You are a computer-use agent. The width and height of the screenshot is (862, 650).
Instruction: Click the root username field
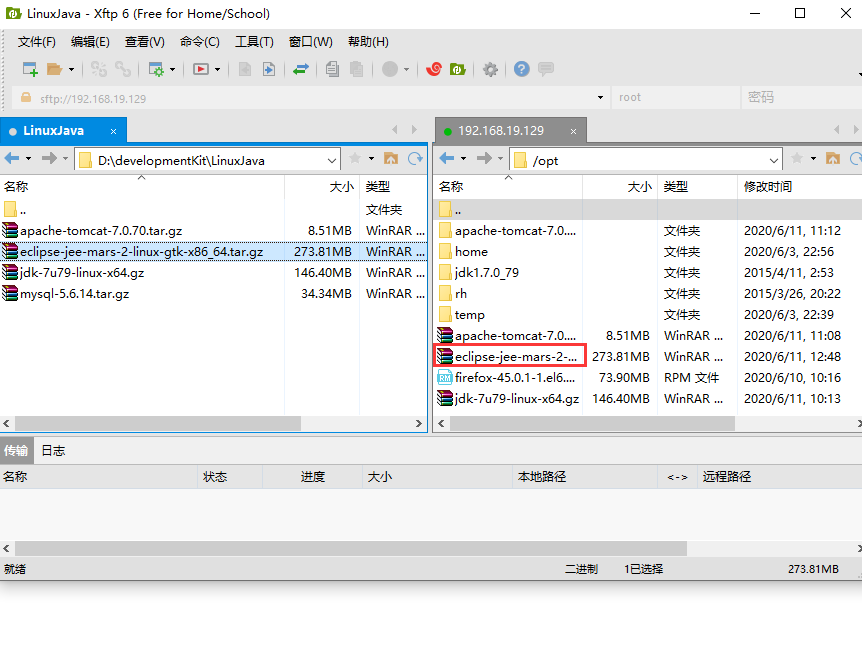tap(676, 98)
